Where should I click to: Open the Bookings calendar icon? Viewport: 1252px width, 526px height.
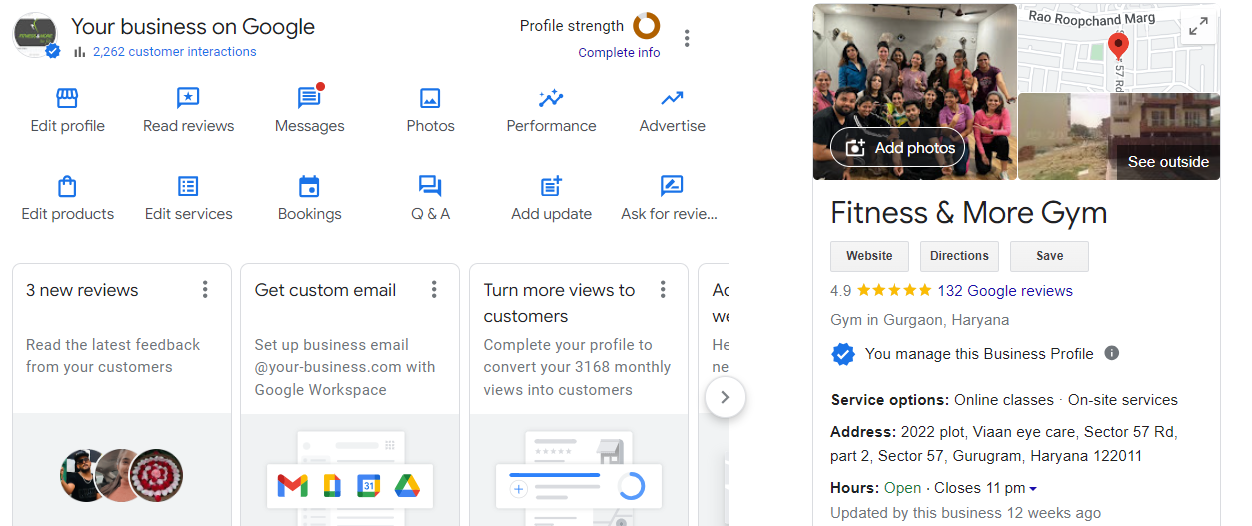(309, 187)
